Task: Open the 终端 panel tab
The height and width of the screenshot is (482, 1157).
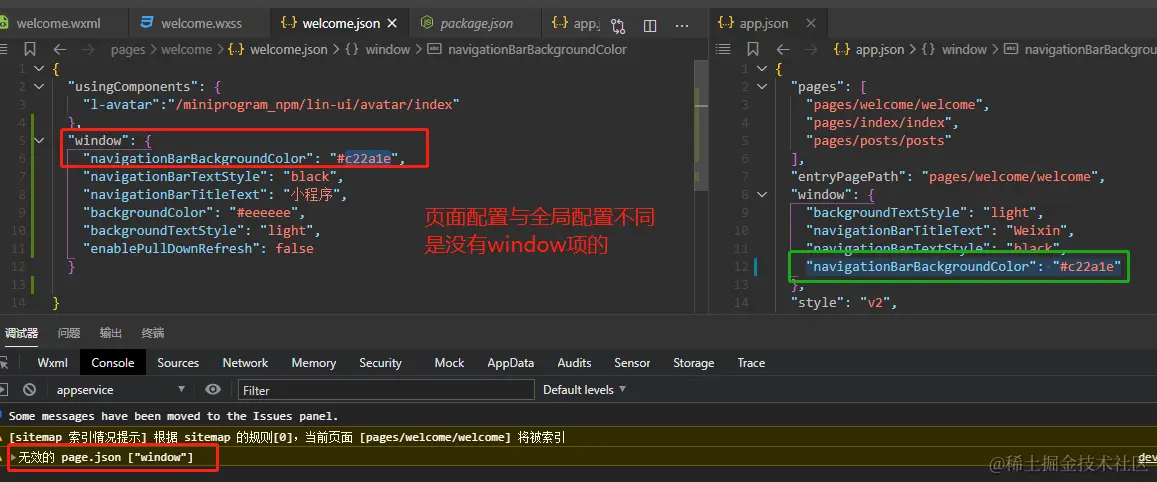Action: pos(153,333)
